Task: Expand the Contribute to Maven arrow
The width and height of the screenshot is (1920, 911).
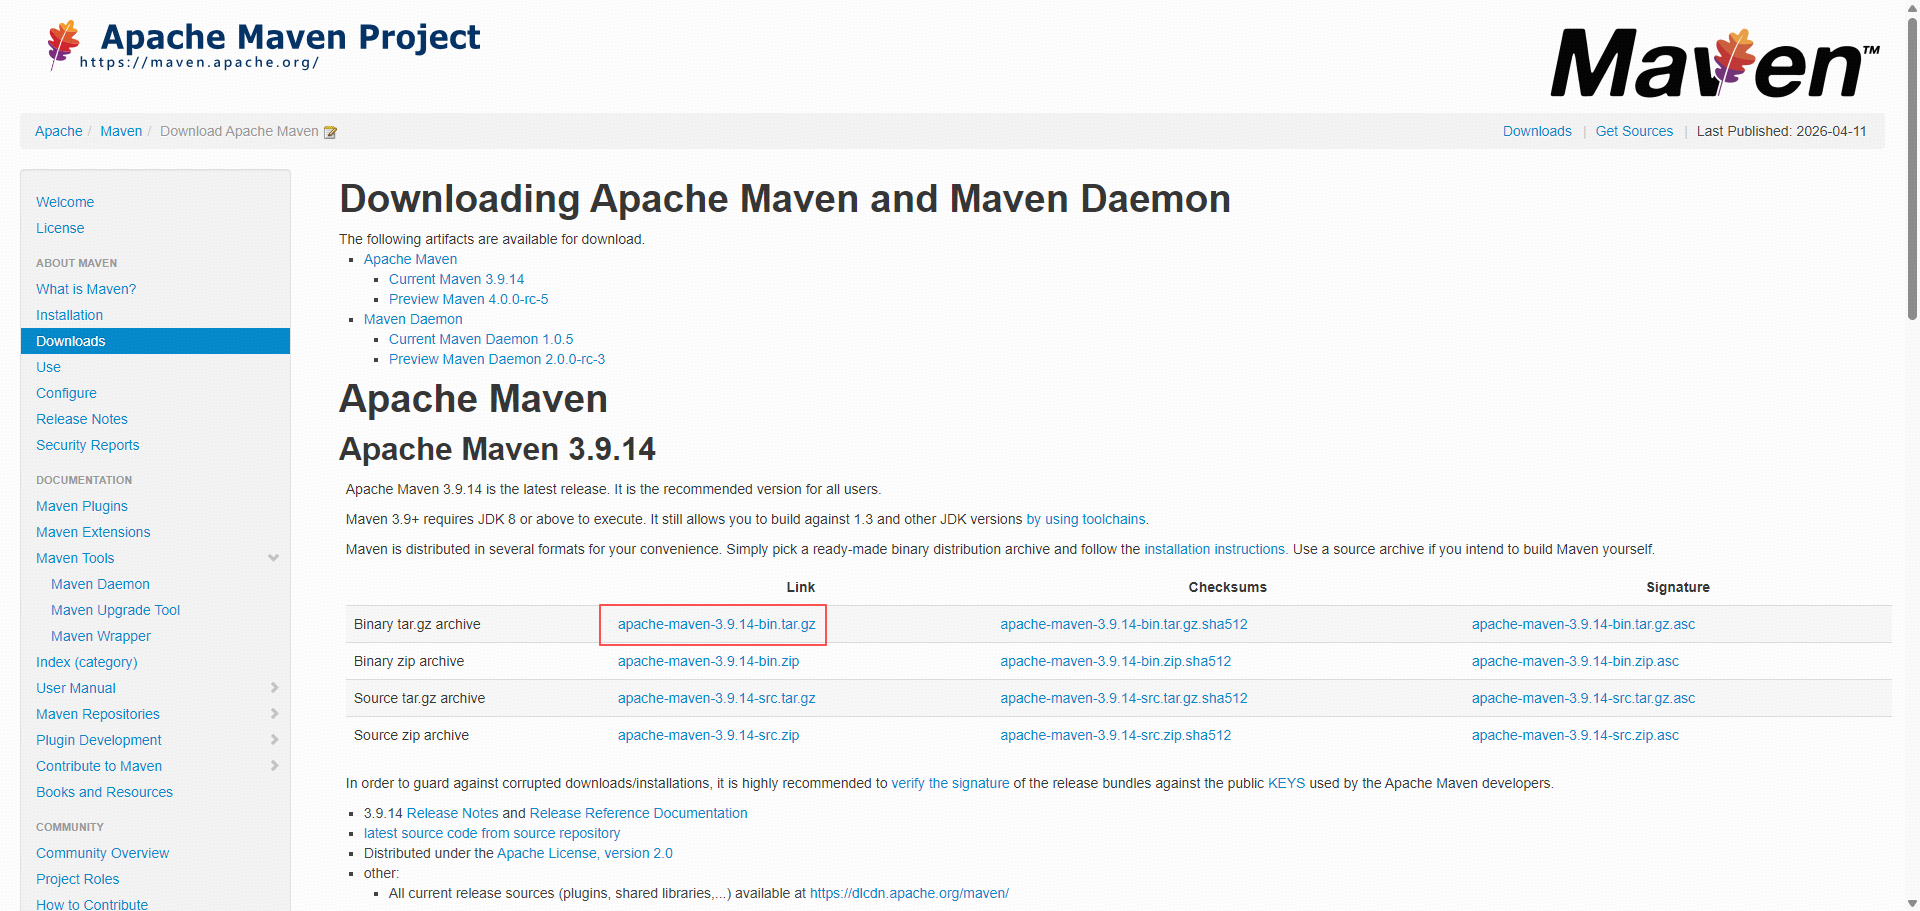Action: (x=274, y=766)
